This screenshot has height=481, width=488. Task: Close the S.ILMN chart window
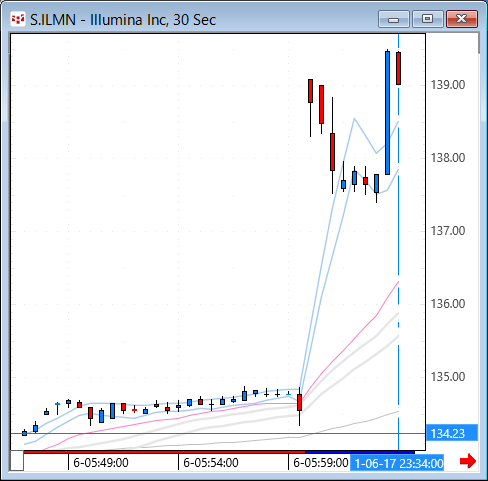tap(462, 19)
